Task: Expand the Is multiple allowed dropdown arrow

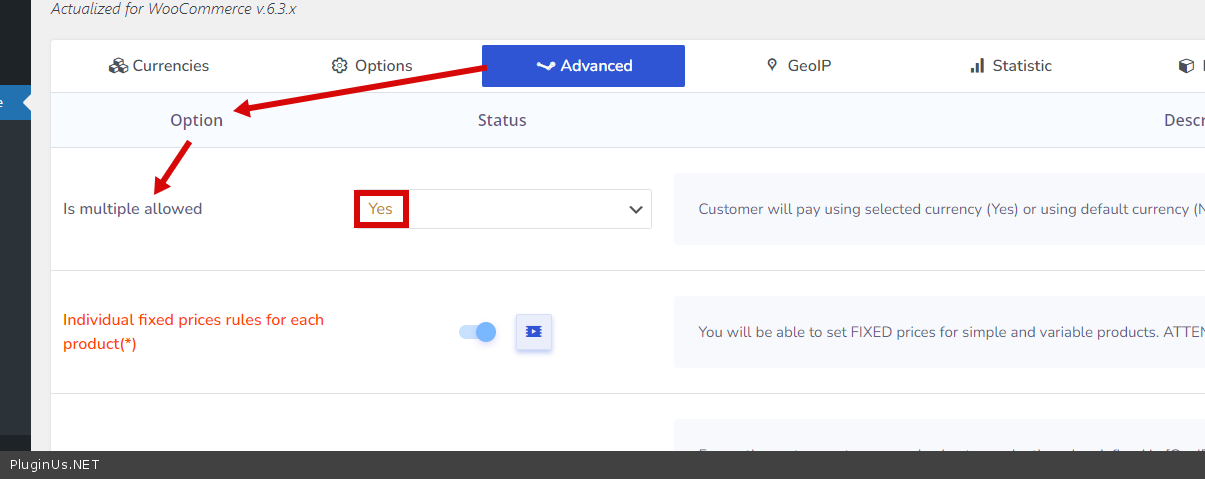Action: coord(635,210)
